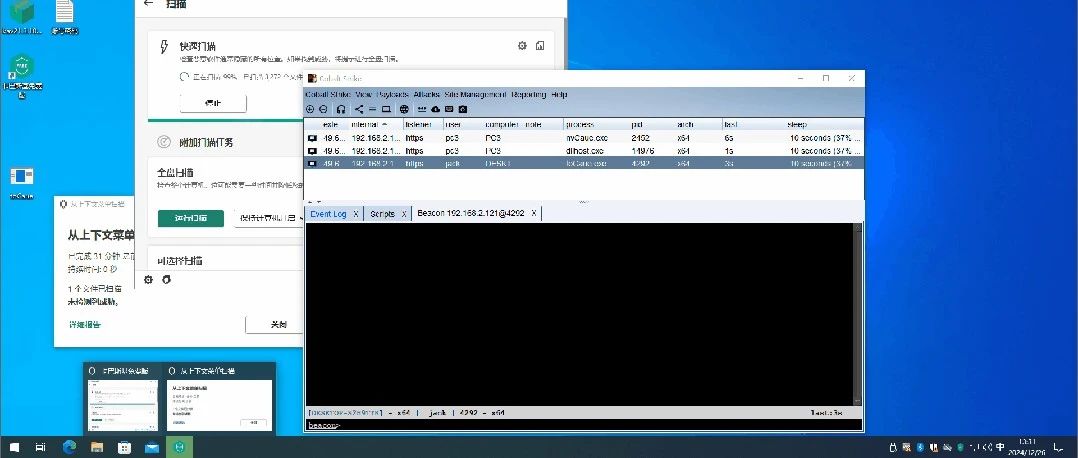Select the left taskbar preview thumbnail

[124, 400]
